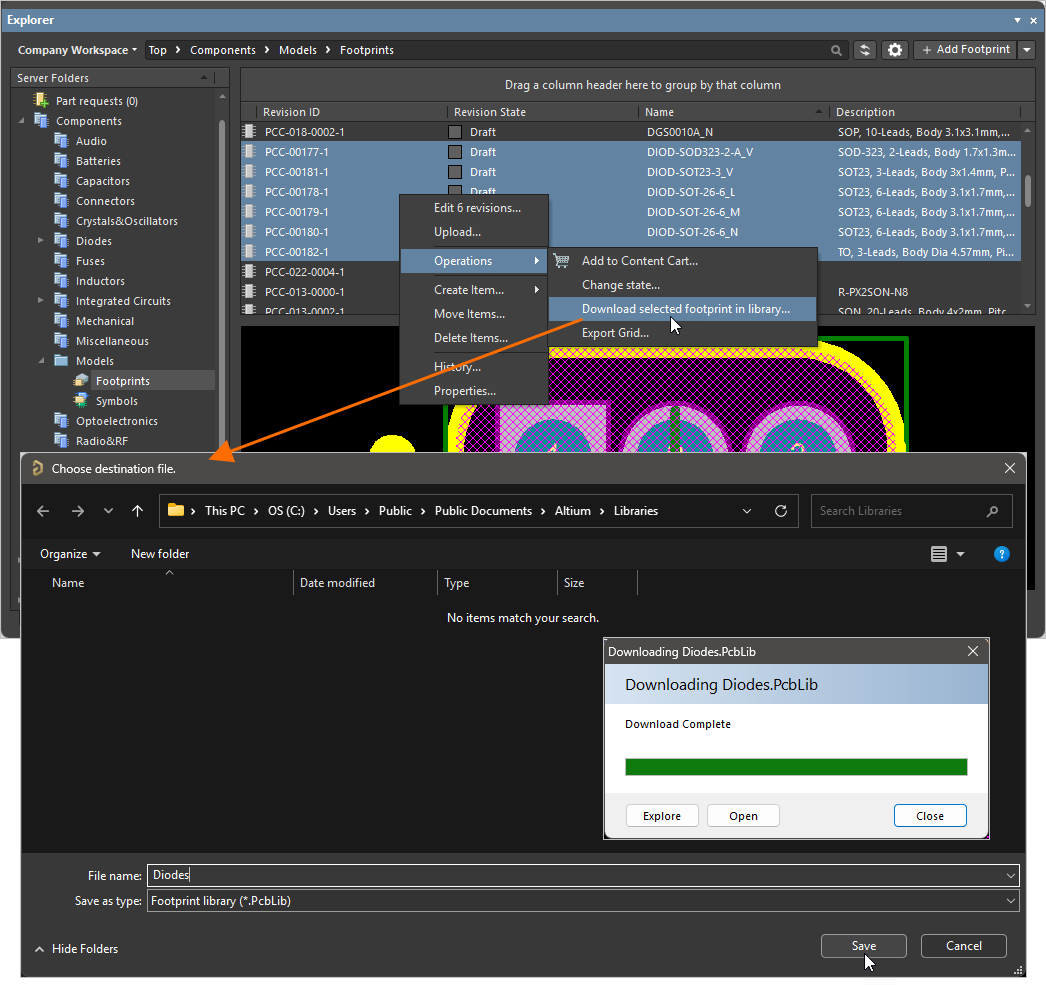Click the Footprints model icon in tree
The height and width of the screenshot is (985, 1046).
(81, 381)
